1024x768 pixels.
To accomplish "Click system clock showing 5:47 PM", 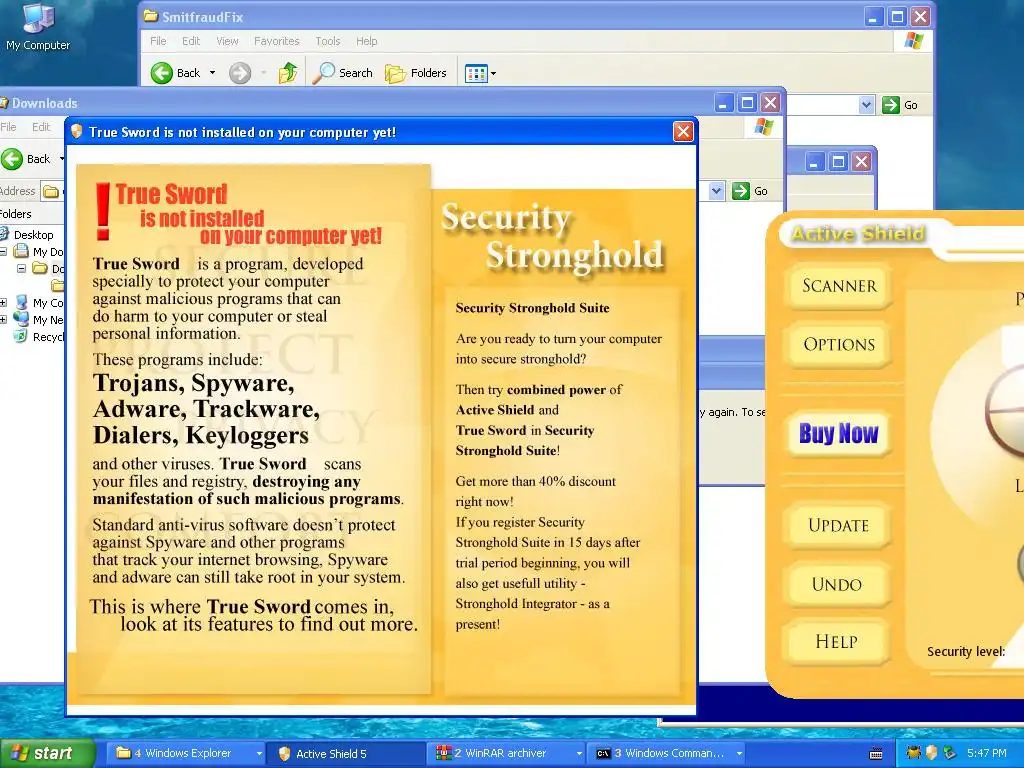I will point(987,753).
